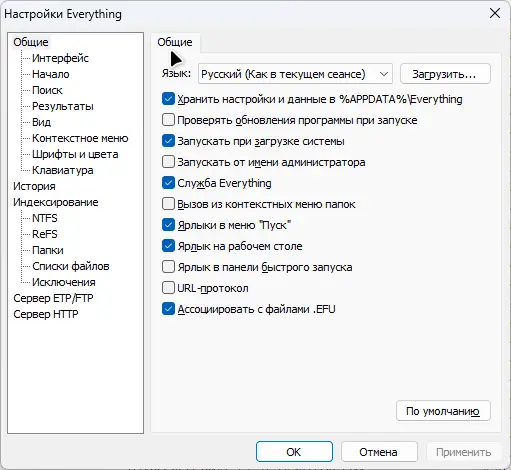511x470 pixels.
Task: Select "Списки файлов" tree item
Action: [71, 266]
